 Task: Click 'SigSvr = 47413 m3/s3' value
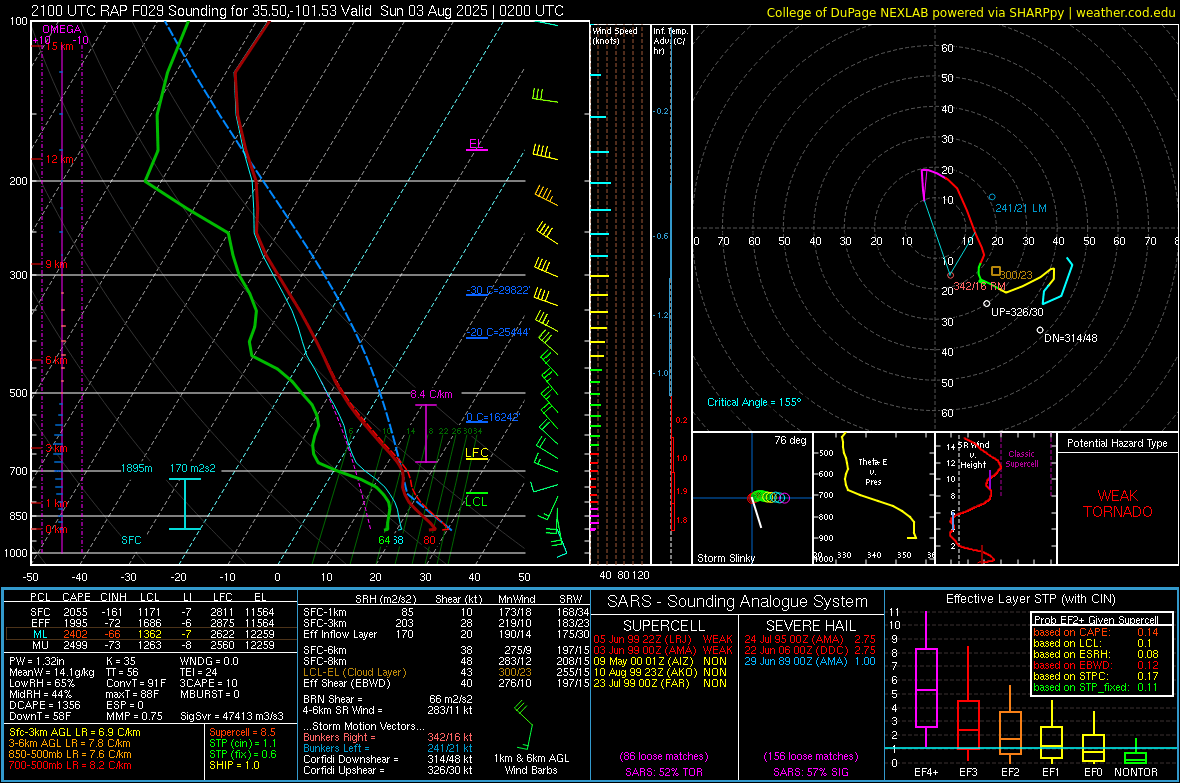pyautogui.click(x=232, y=716)
